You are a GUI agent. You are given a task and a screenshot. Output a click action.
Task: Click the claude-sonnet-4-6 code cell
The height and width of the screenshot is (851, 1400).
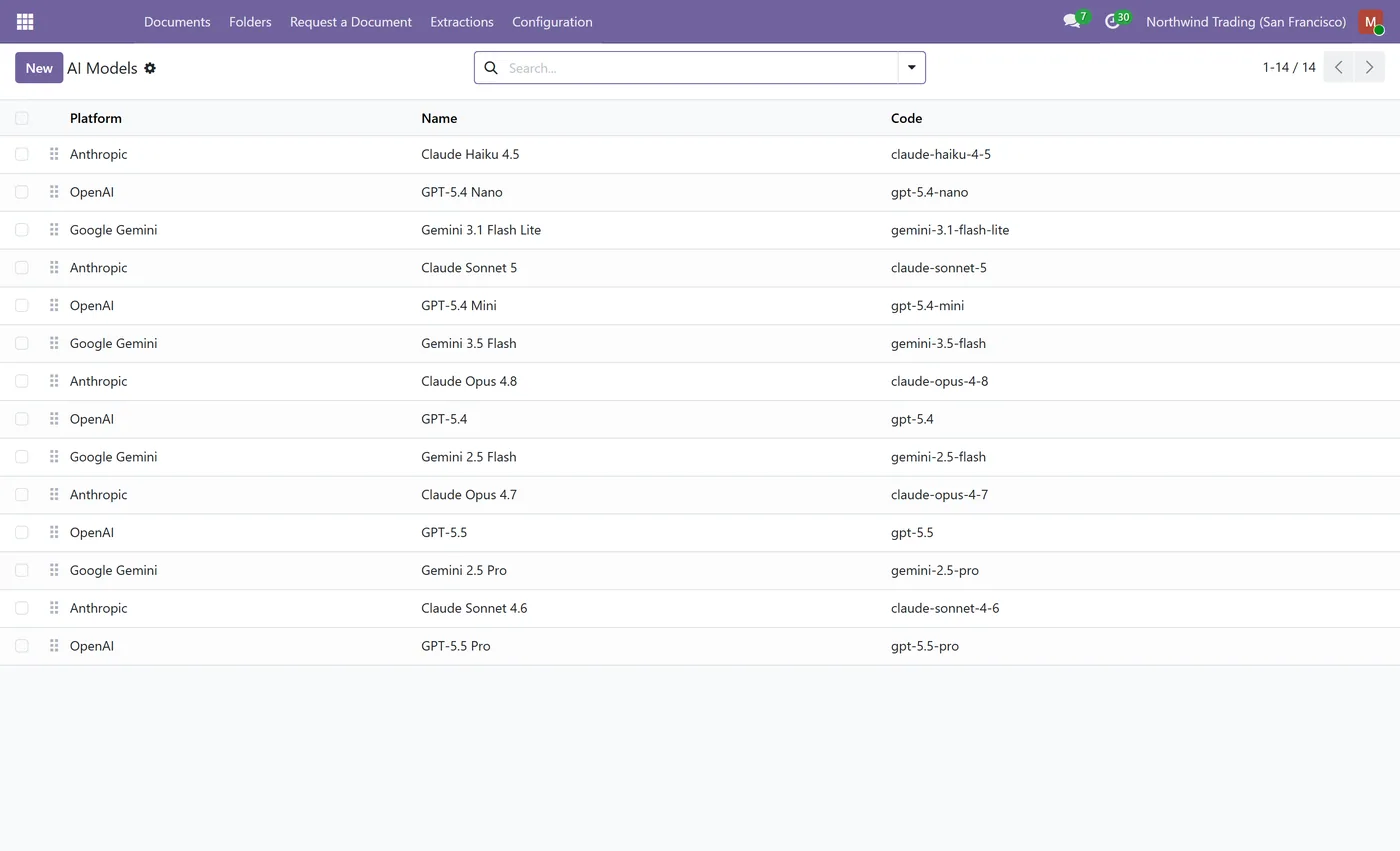pos(945,608)
